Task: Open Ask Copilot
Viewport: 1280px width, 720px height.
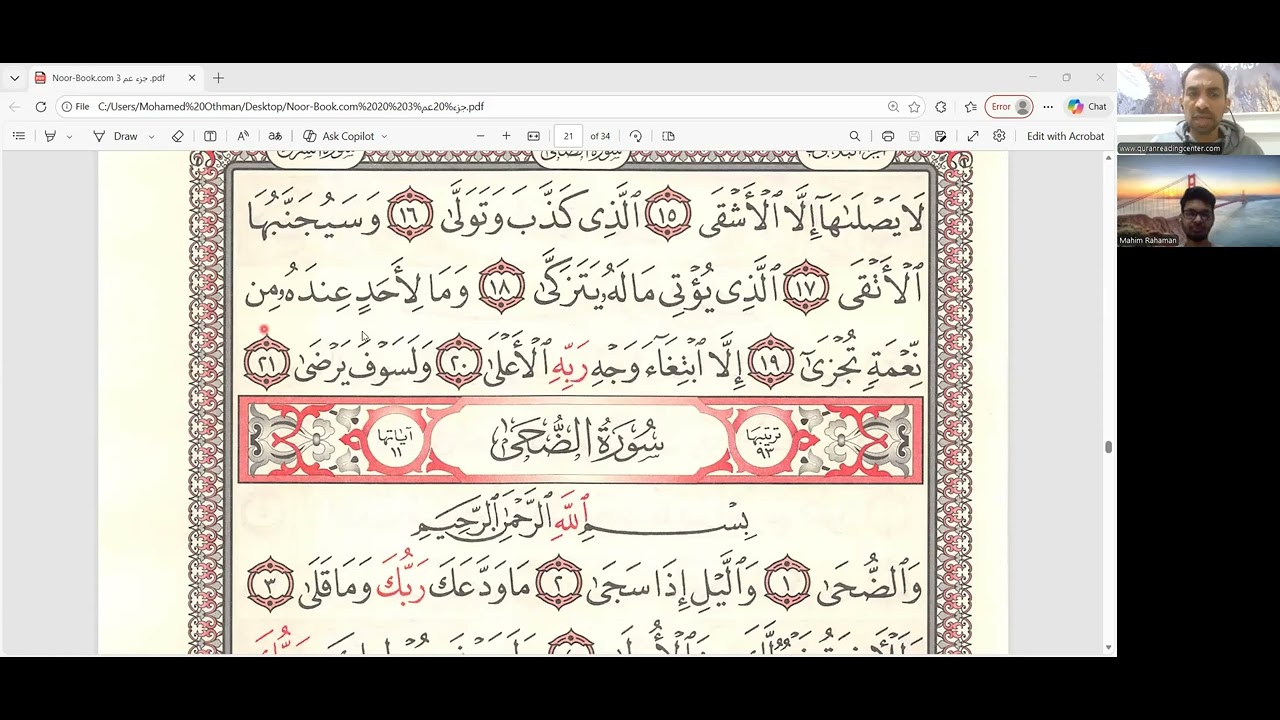Action: [x=339, y=136]
